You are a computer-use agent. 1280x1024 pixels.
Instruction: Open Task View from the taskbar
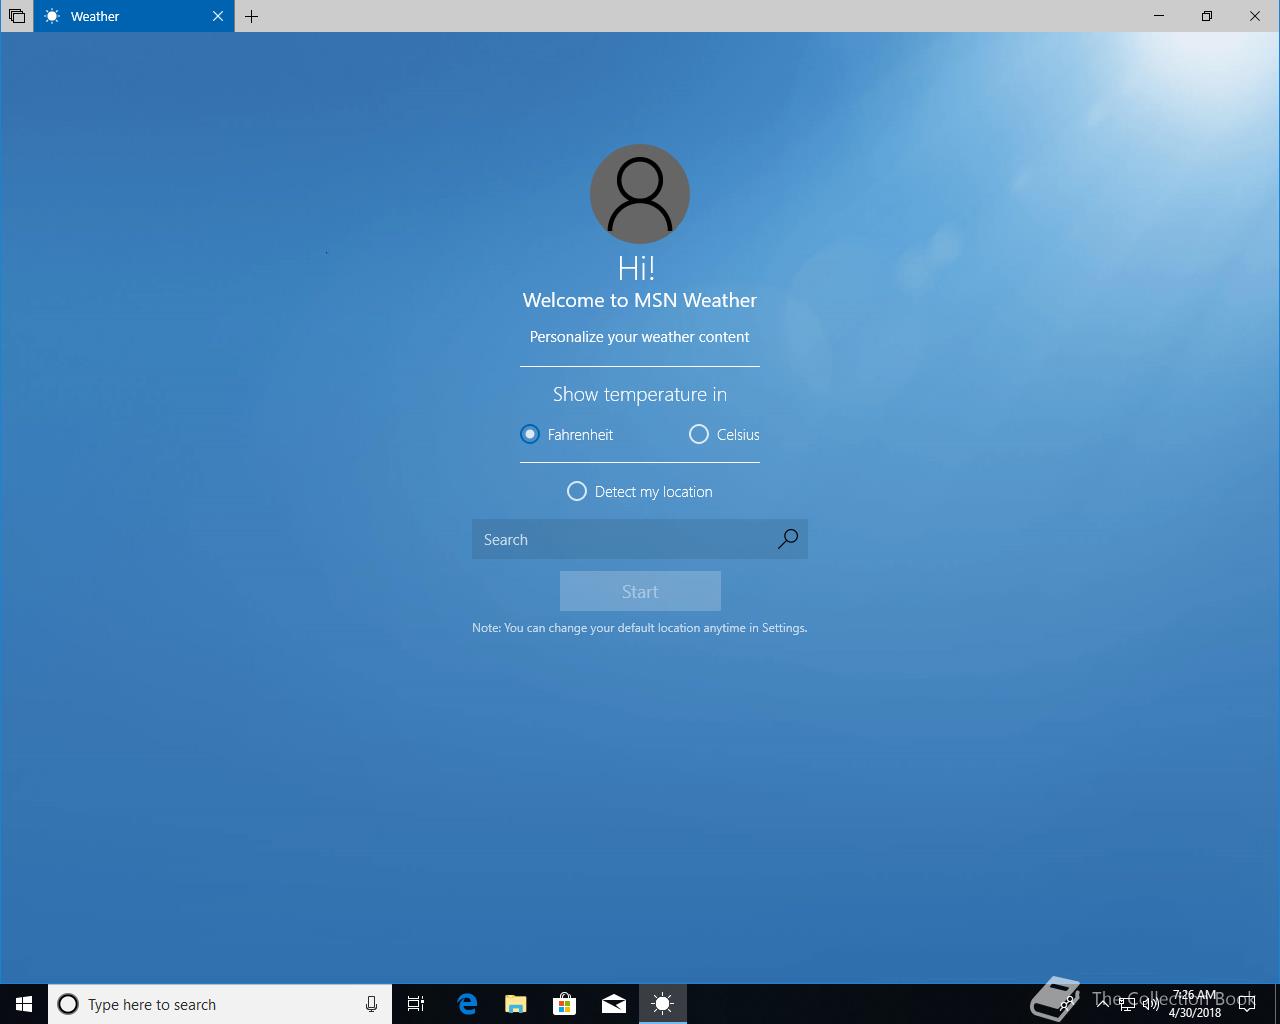(416, 1004)
